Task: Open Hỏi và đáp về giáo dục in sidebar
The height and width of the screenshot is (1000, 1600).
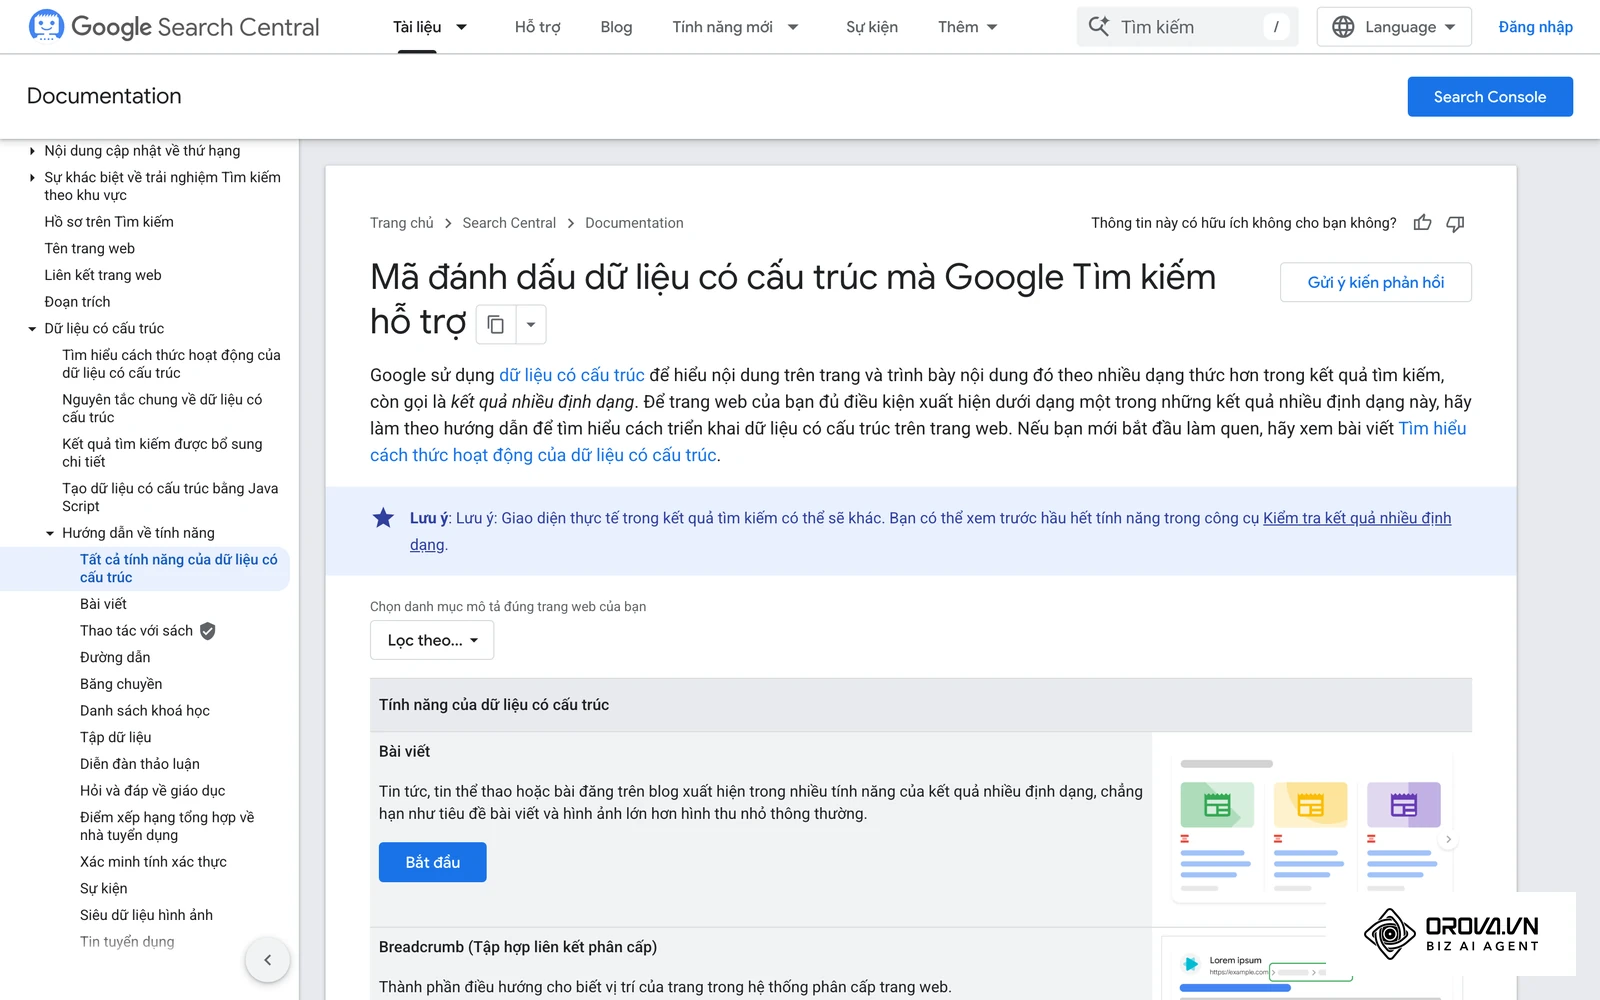Action: coord(152,791)
